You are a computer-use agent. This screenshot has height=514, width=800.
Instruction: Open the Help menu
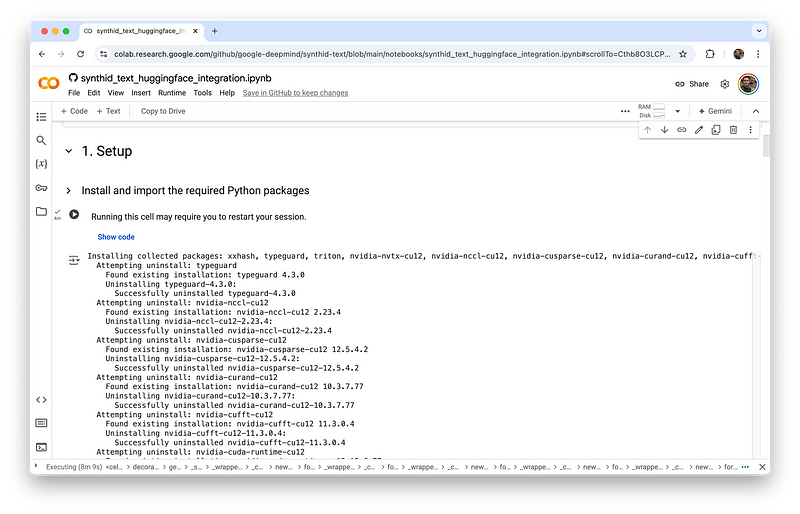tap(227, 93)
